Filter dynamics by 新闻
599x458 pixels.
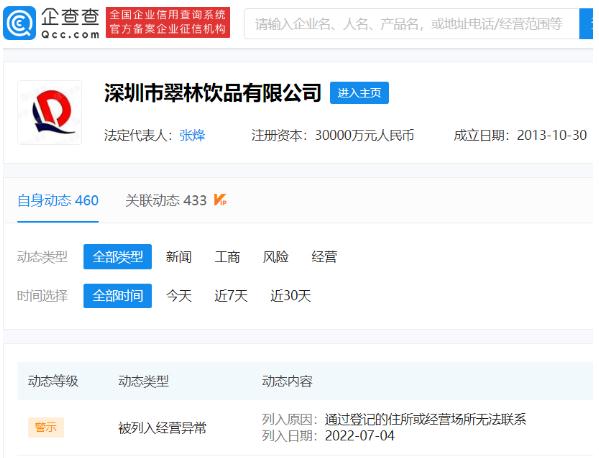click(178, 257)
